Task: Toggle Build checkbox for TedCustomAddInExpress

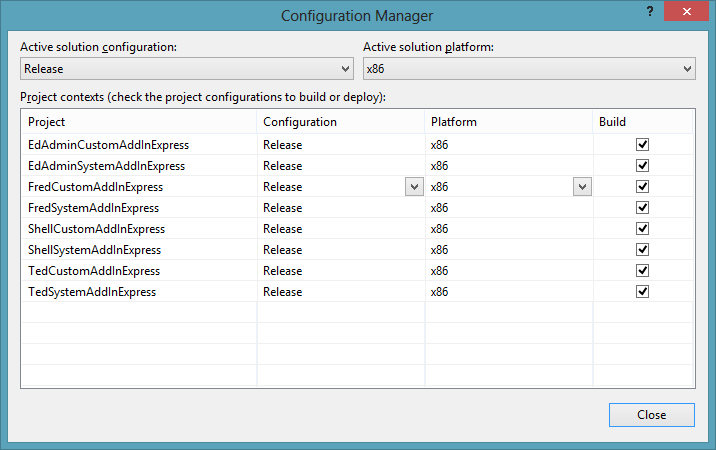Action: click(x=642, y=270)
